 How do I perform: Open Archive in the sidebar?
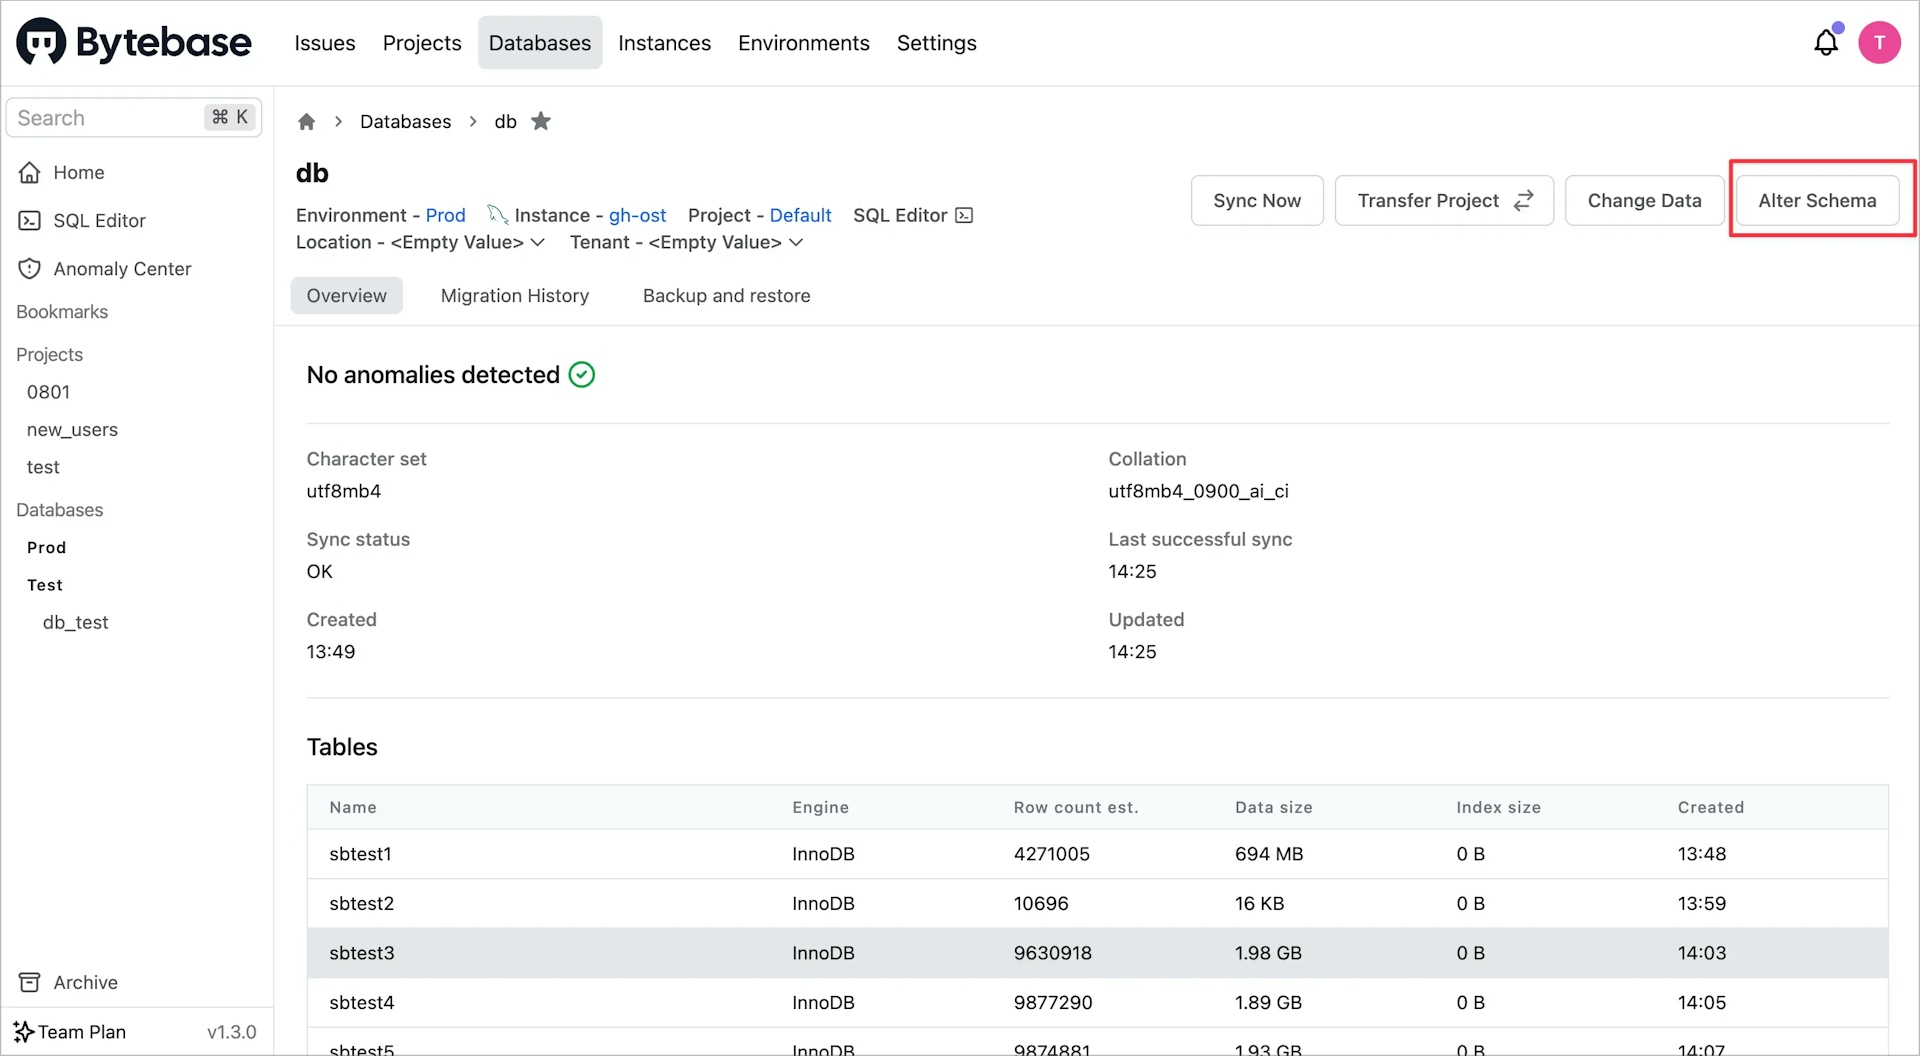point(85,982)
